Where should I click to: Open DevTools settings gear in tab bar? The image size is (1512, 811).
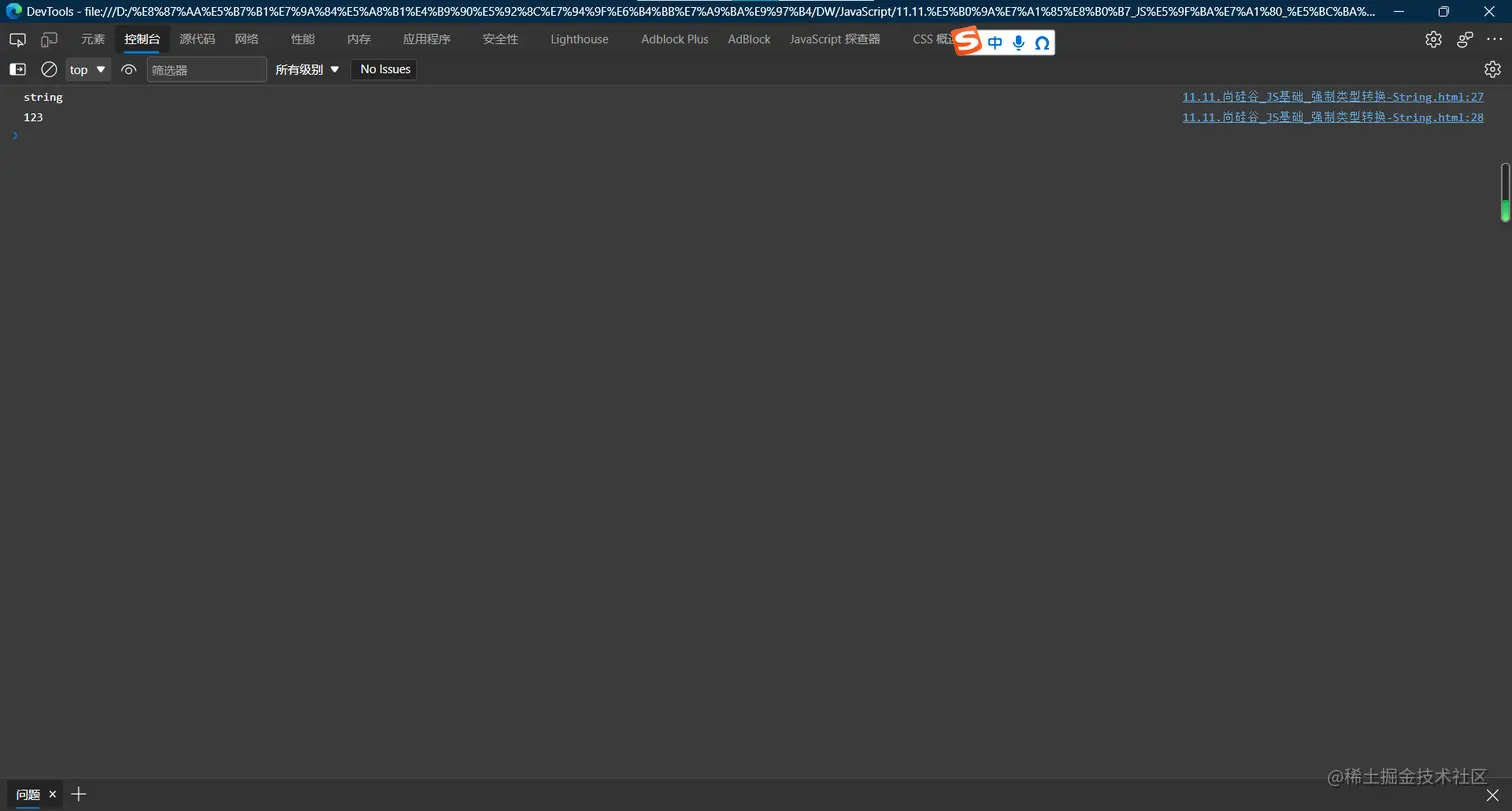coord(1433,40)
